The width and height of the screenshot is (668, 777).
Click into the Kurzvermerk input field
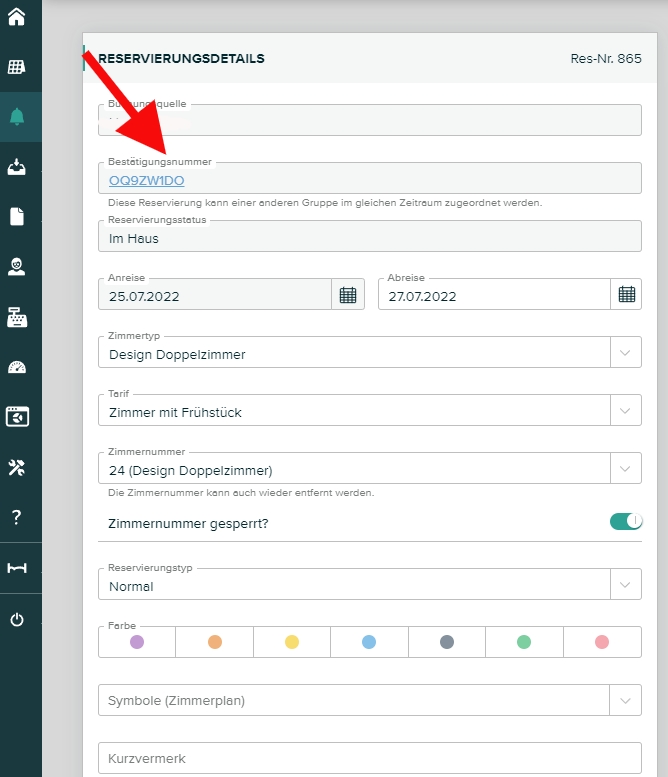(369, 758)
